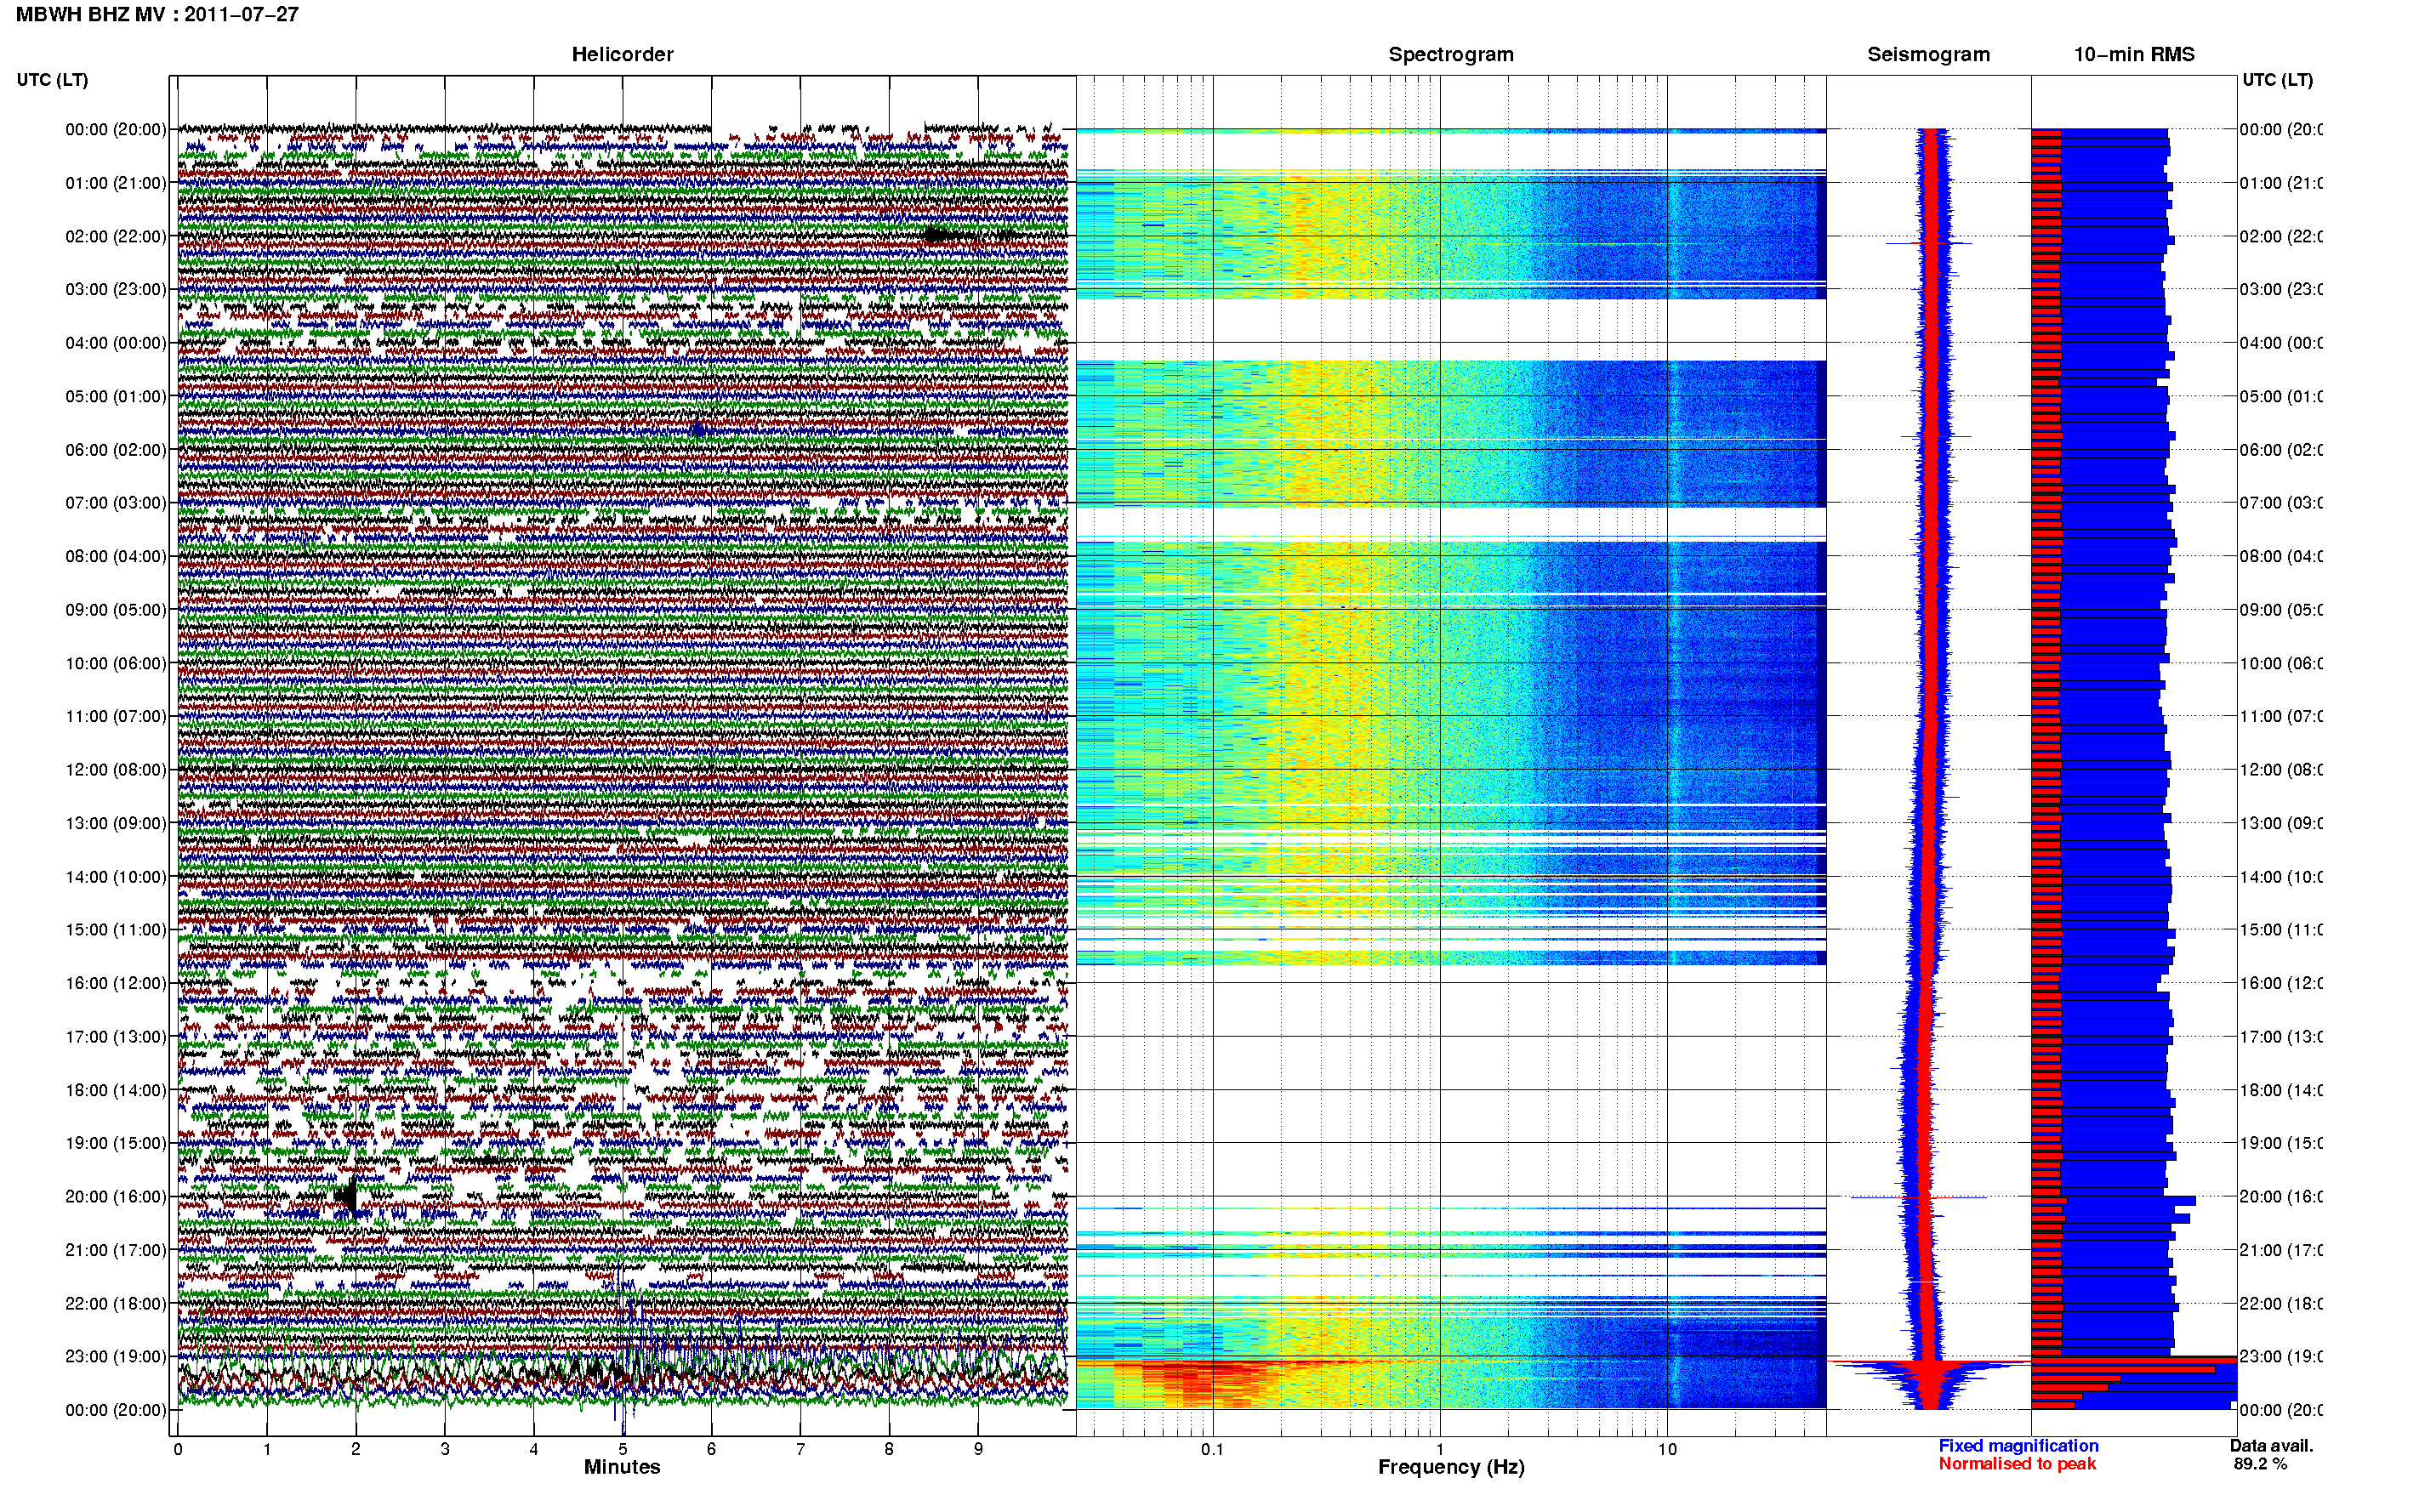
Task: Select the 'Helicorder' panel heading
Action: click(x=622, y=54)
